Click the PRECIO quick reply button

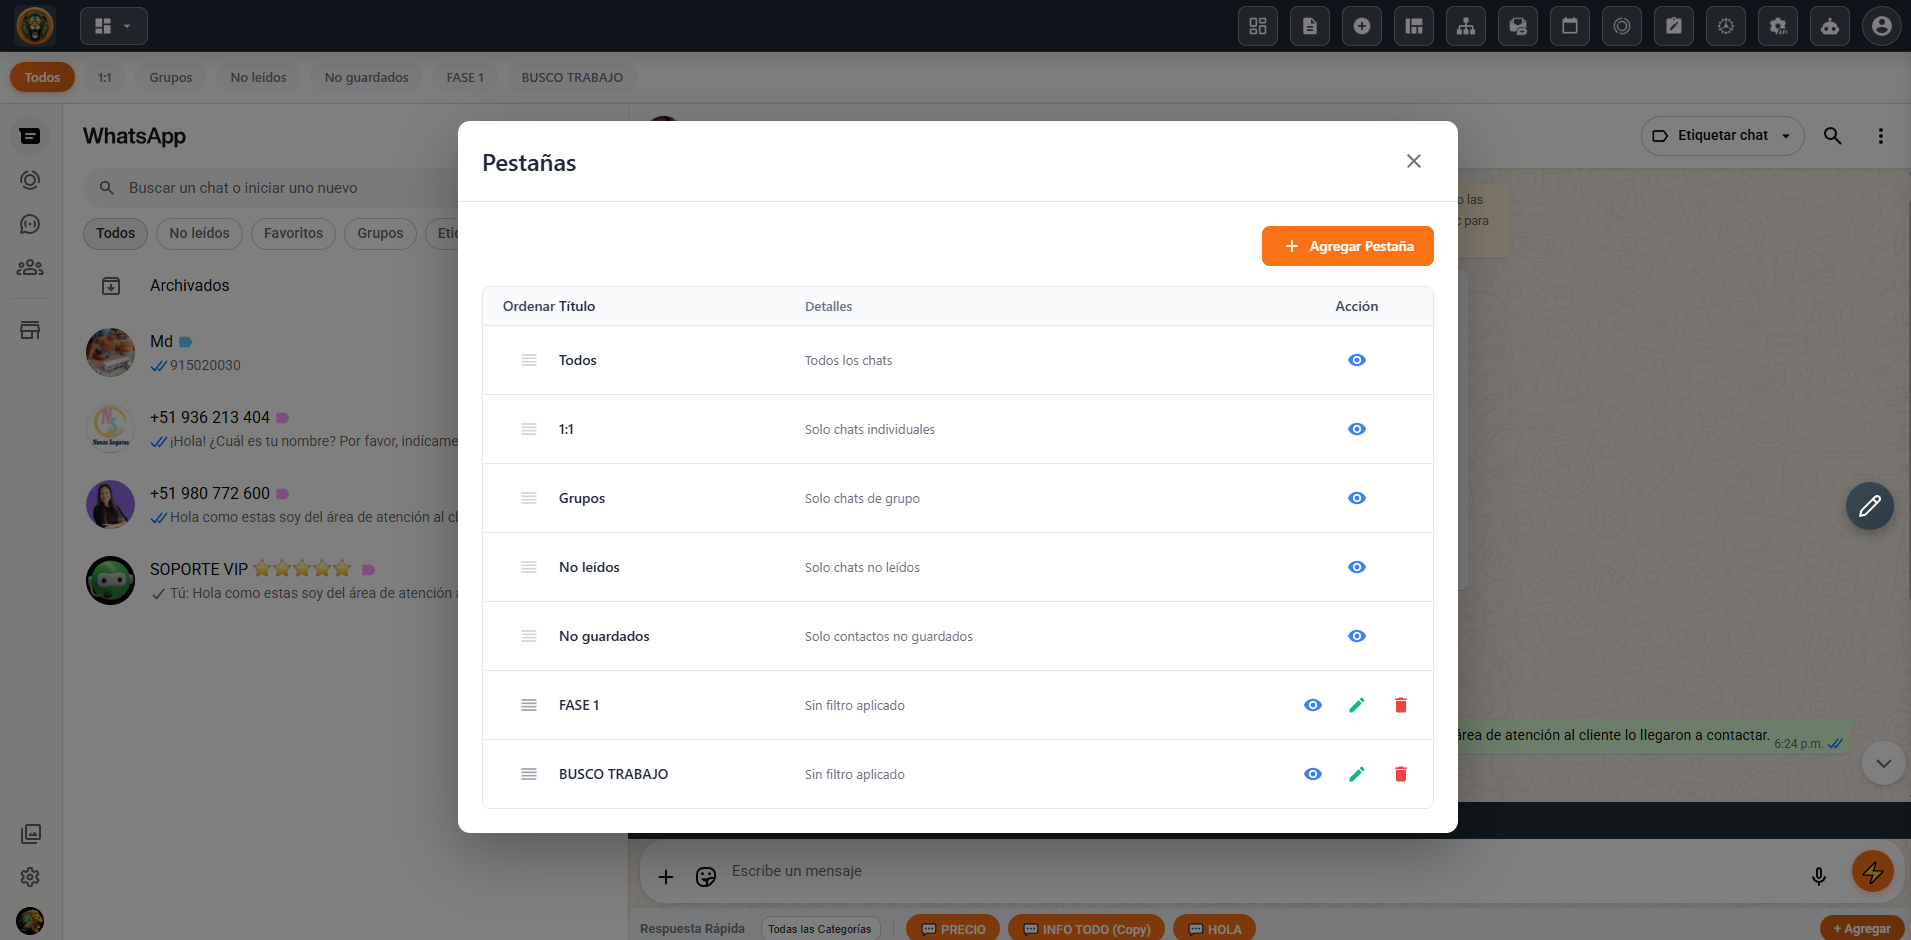tap(953, 929)
